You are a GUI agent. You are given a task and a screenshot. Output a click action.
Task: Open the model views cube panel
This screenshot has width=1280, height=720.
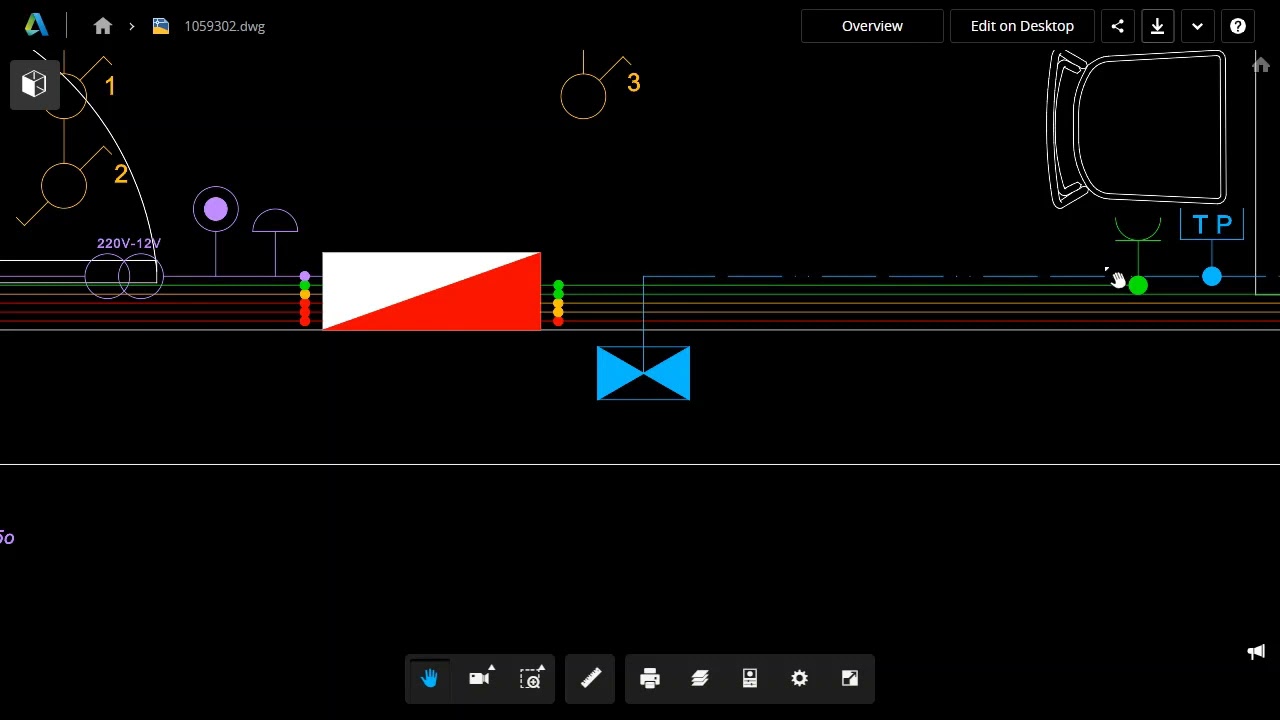tap(34, 84)
